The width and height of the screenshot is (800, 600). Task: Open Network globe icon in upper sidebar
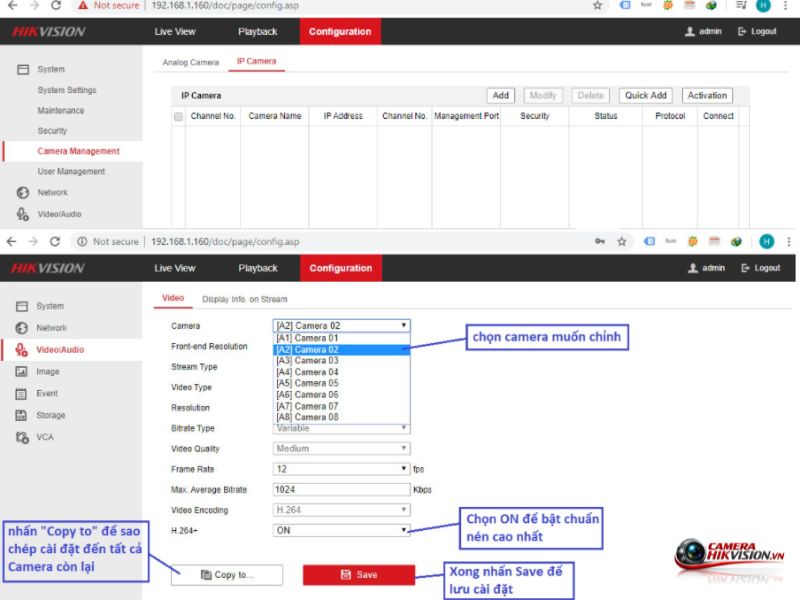coord(22,192)
